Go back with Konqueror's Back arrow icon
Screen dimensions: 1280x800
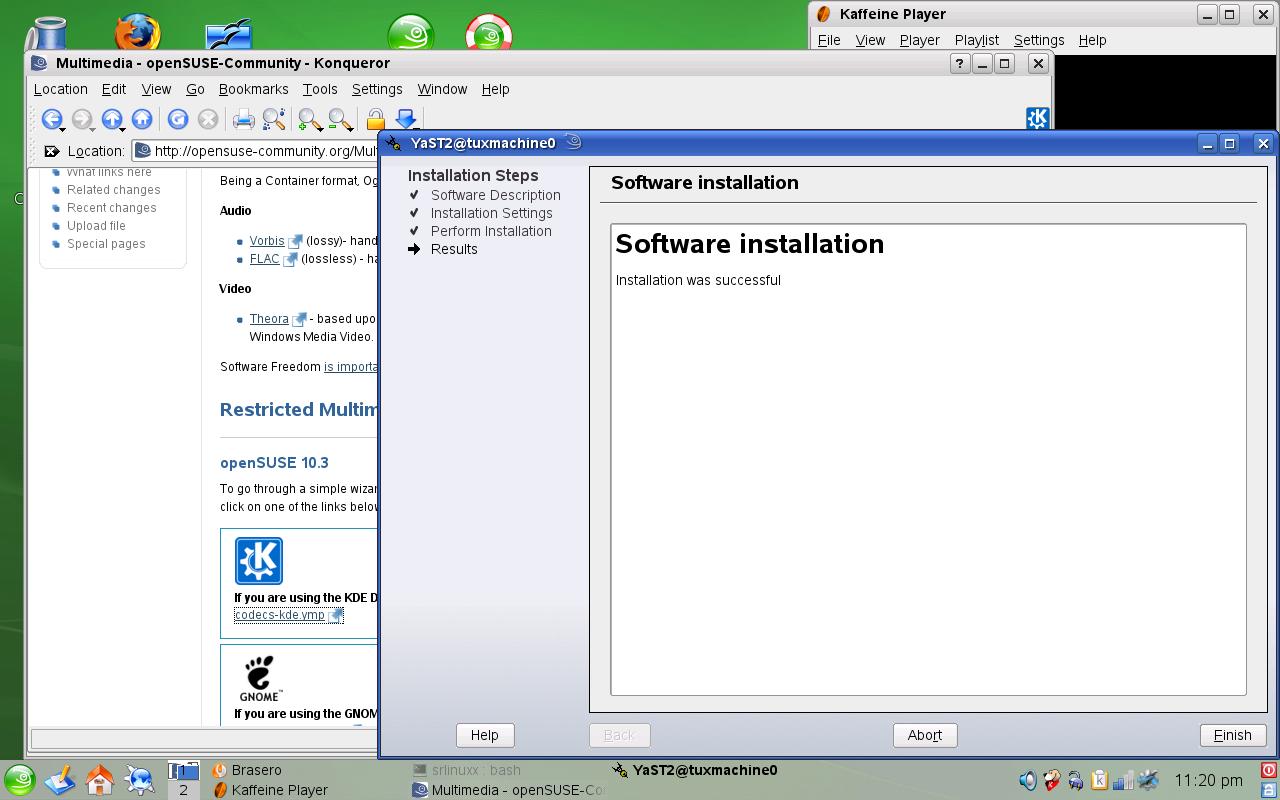click(x=51, y=120)
